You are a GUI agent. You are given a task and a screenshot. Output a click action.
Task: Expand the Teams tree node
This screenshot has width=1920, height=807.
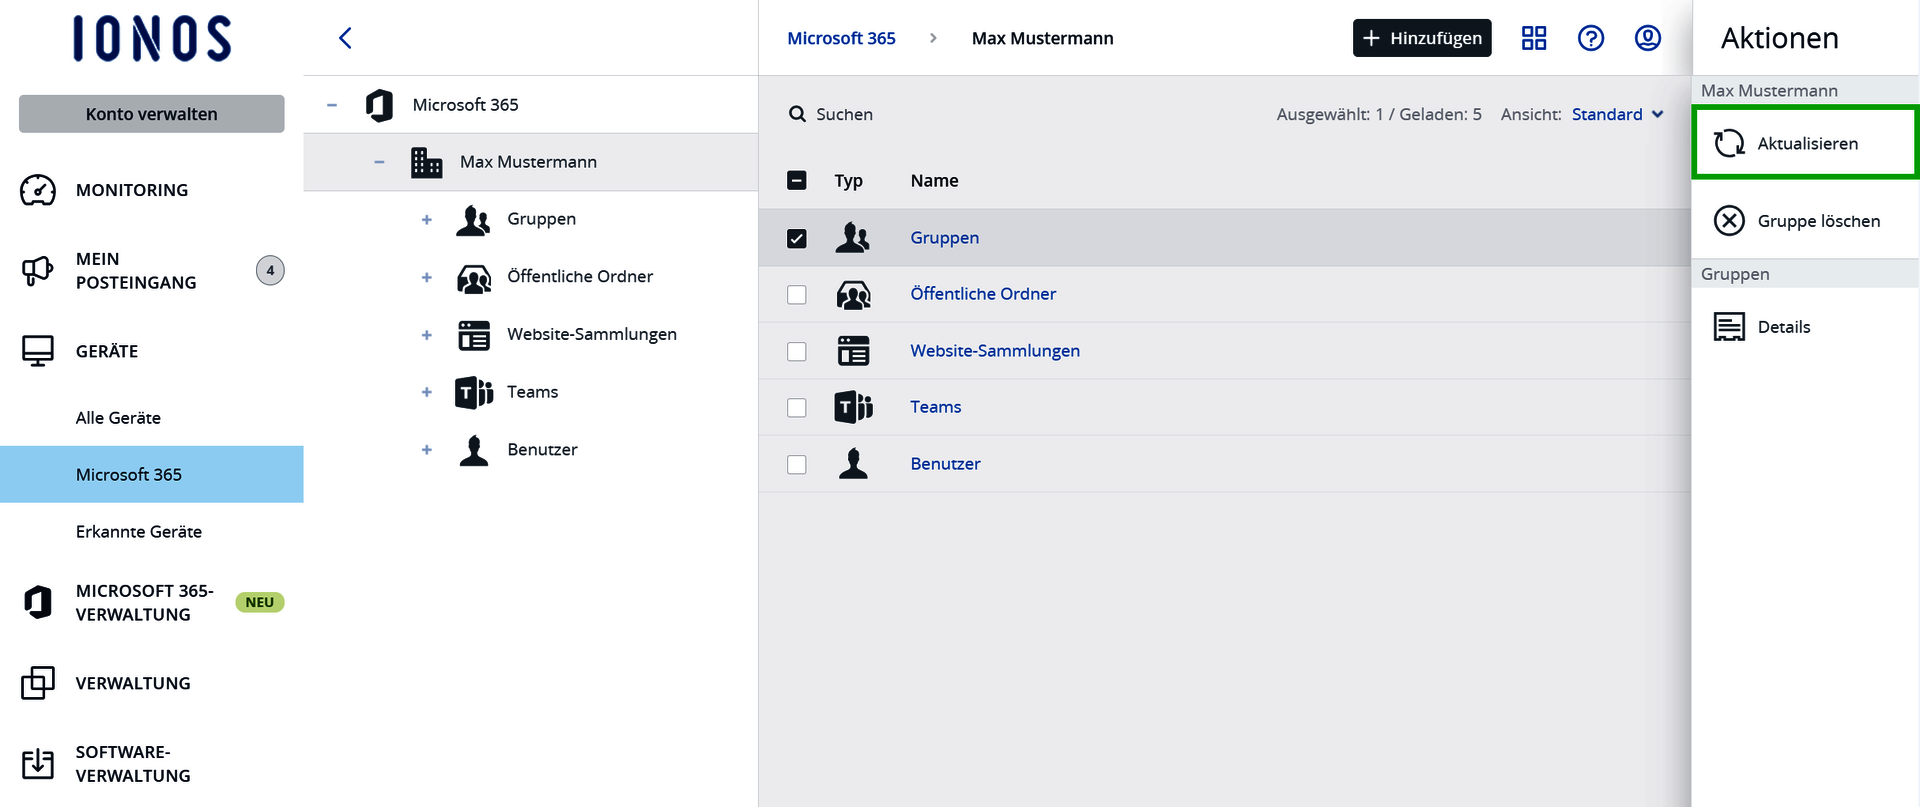point(427,392)
